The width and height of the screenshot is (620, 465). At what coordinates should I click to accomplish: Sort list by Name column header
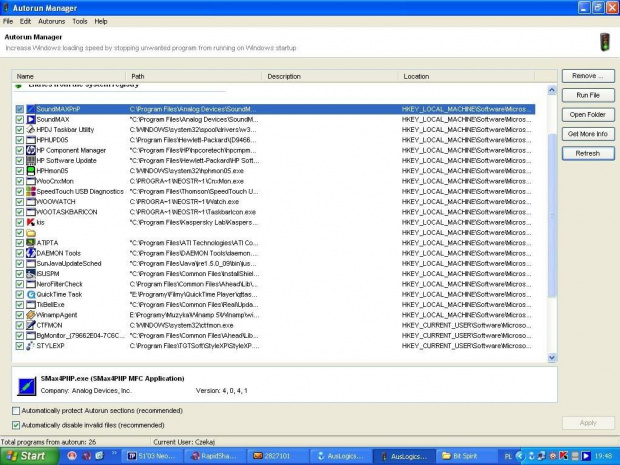[69, 76]
